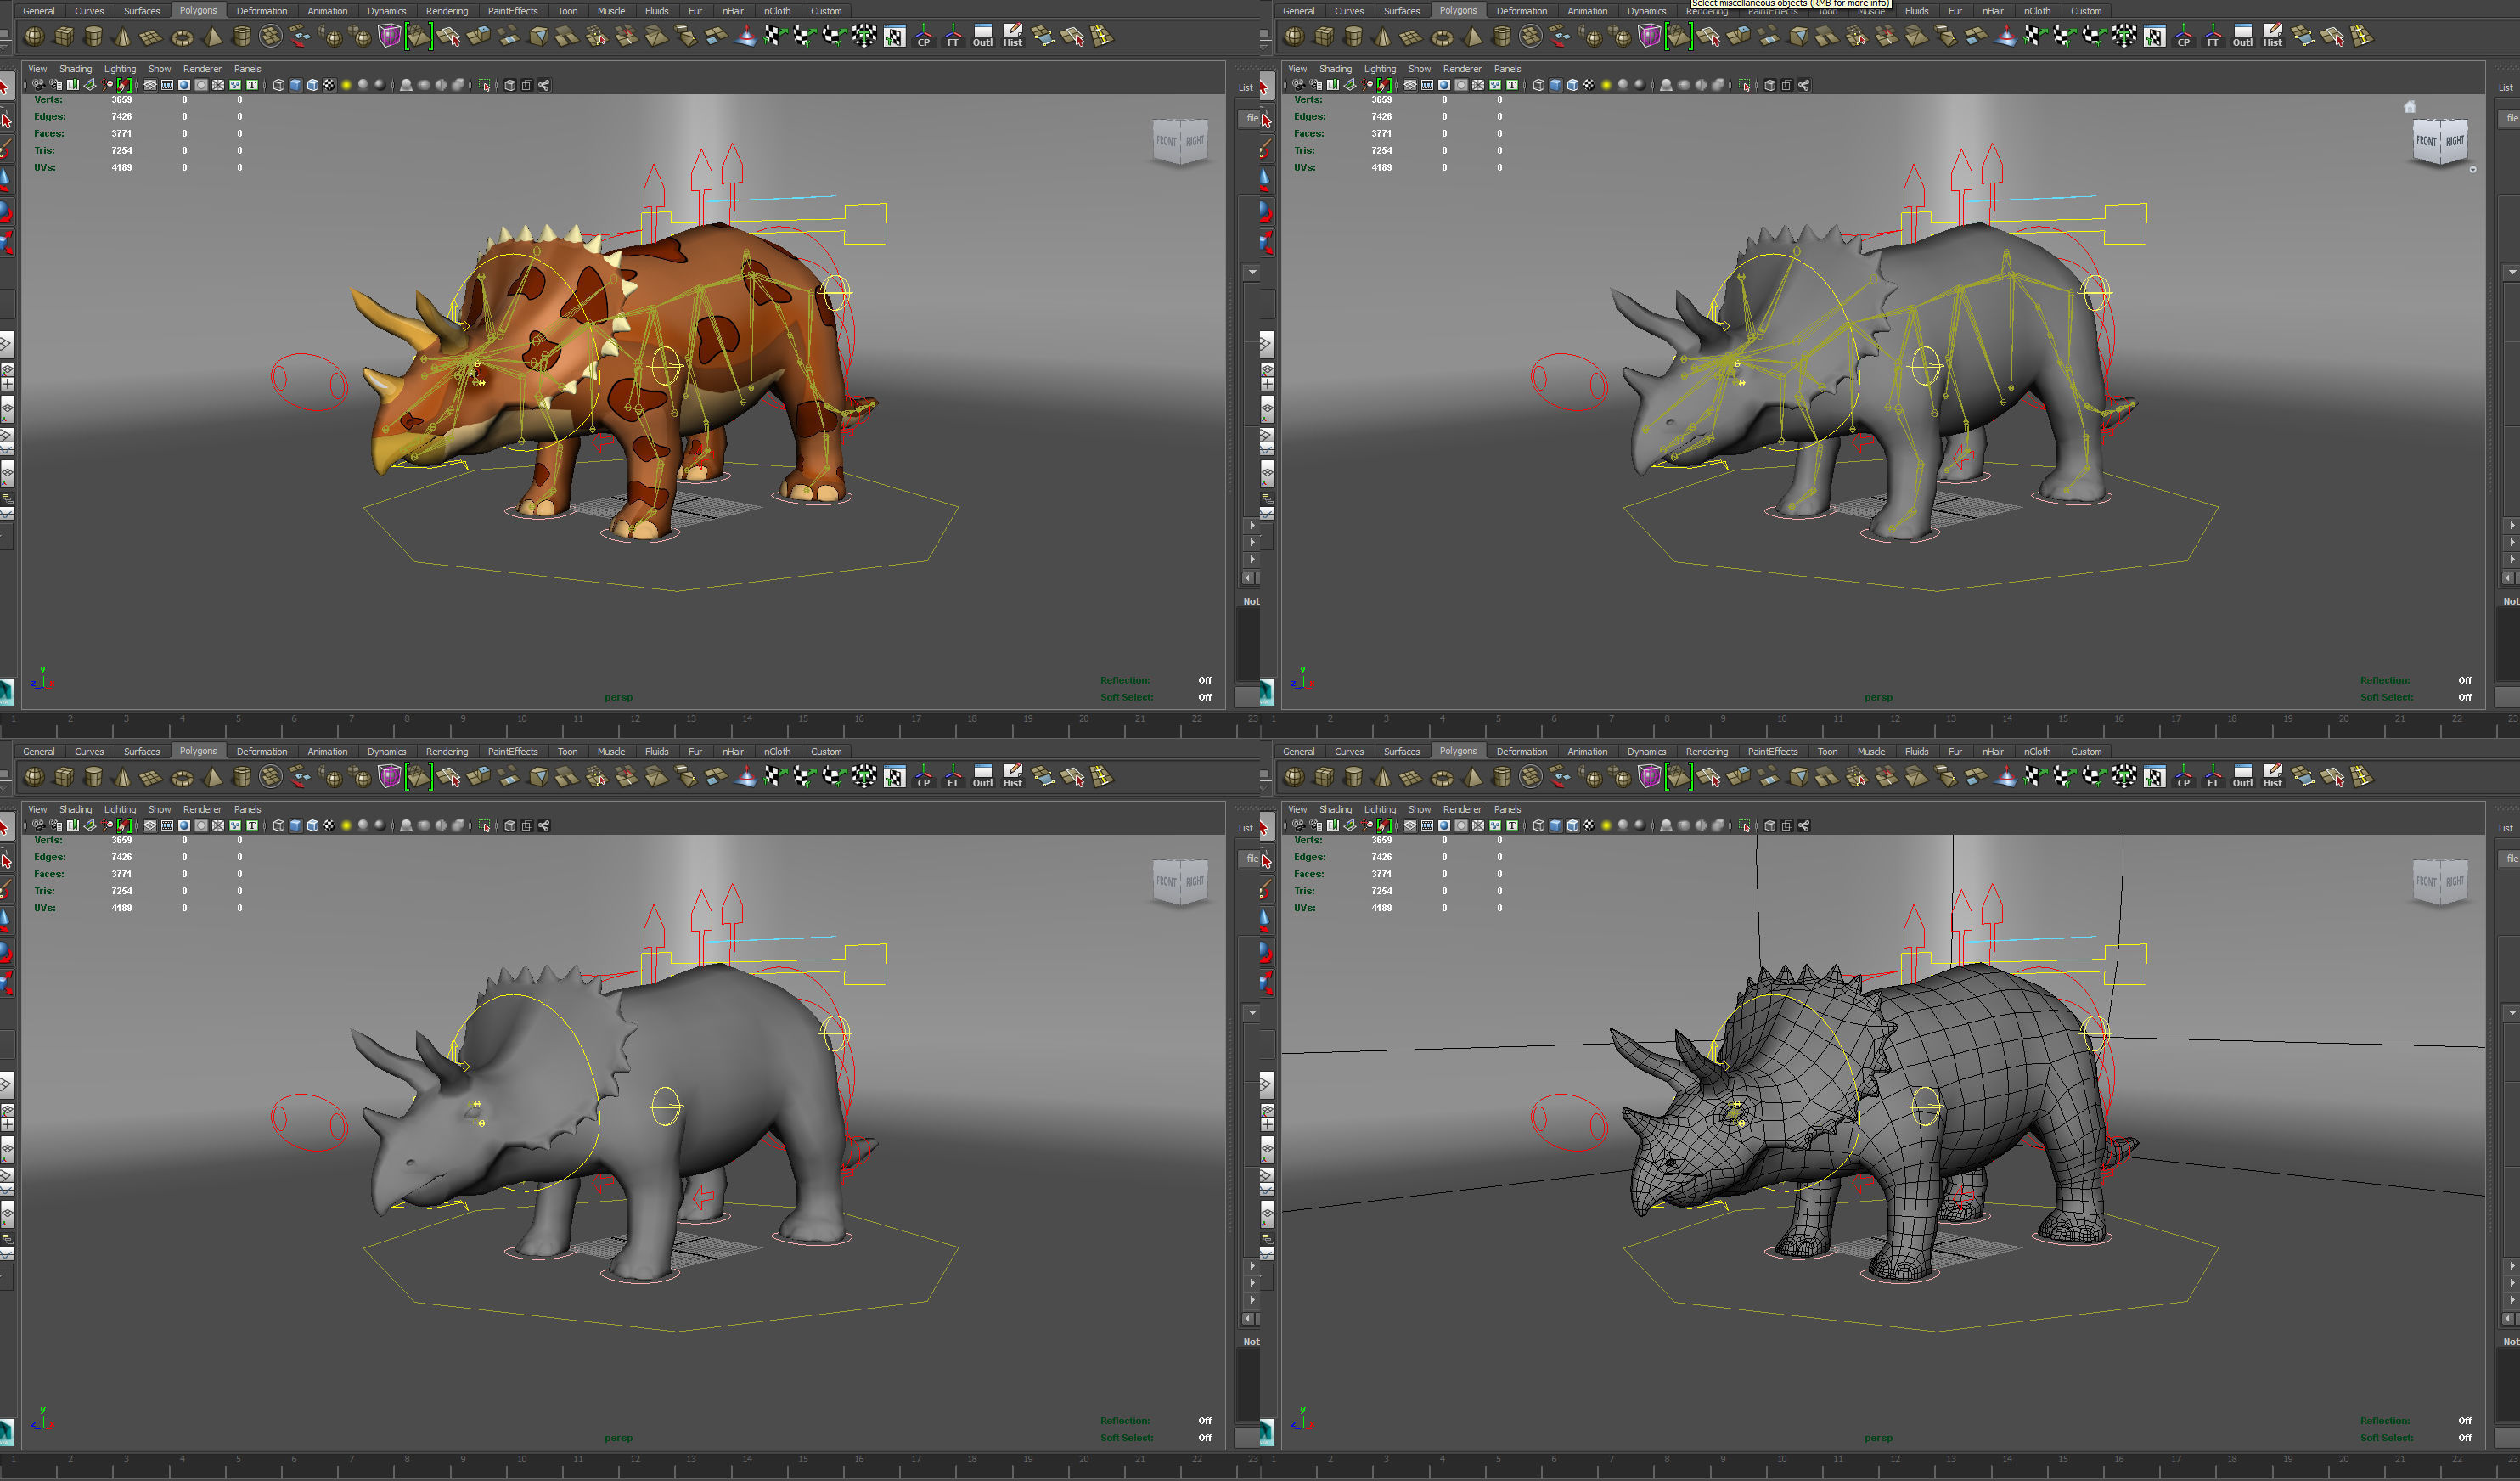Click Outl shelf button in textured window
The height and width of the screenshot is (1481, 2520).
pyautogui.click(x=982, y=37)
